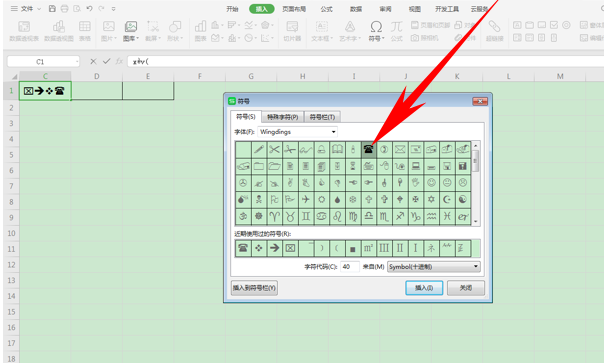
Task: Click symbol grid scrollbar down arrow
Action: [475, 221]
